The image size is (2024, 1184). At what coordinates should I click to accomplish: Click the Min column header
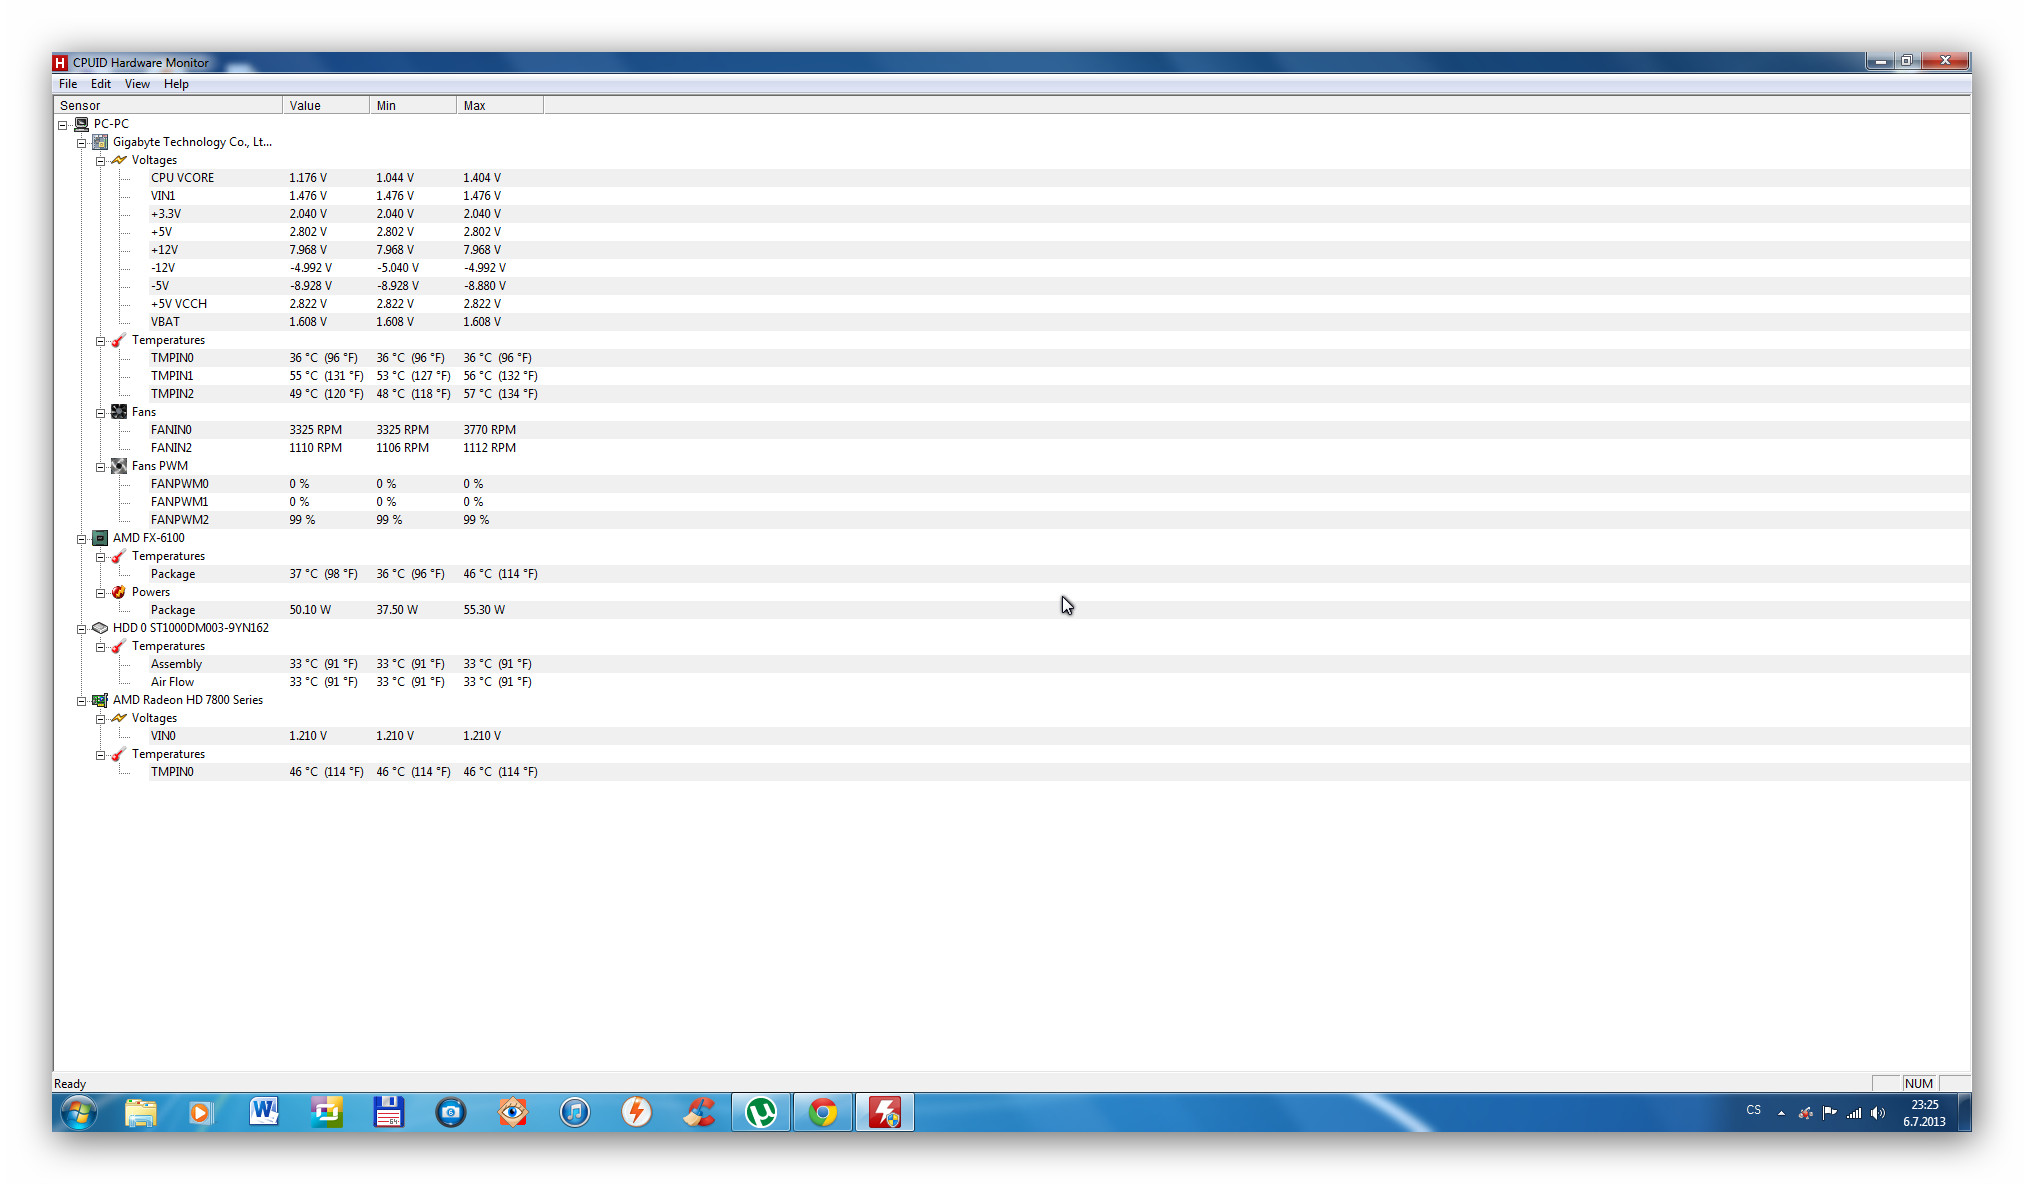coord(413,105)
